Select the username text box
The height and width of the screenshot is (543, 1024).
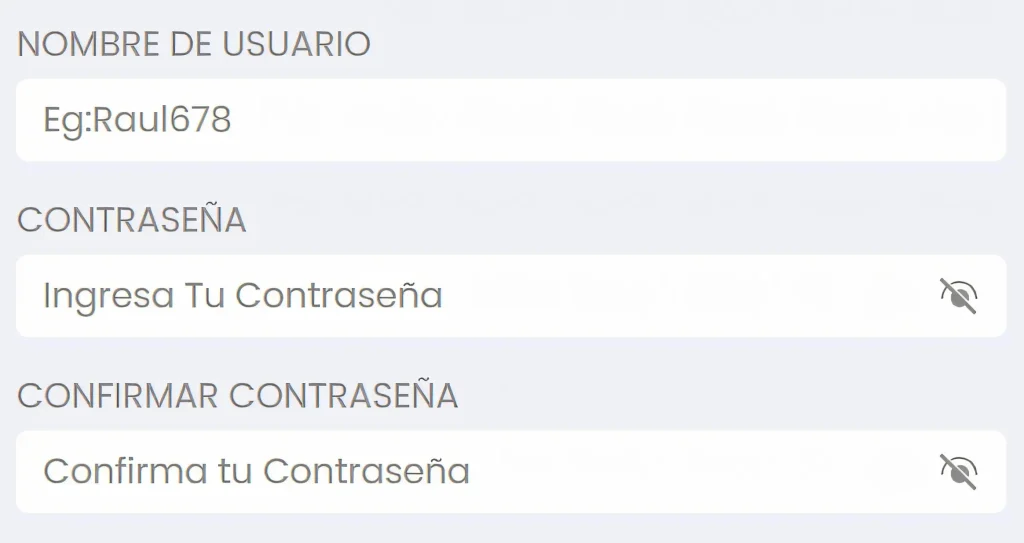pos(510,120)
